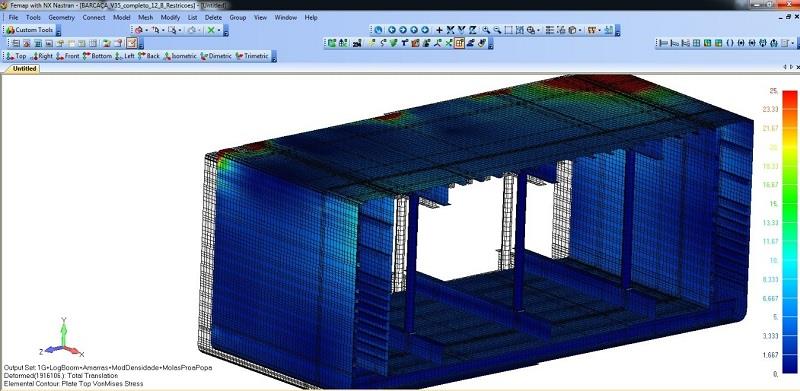Switch to the Untitled view tab
The image size is (800, 391).
(24, 68)
